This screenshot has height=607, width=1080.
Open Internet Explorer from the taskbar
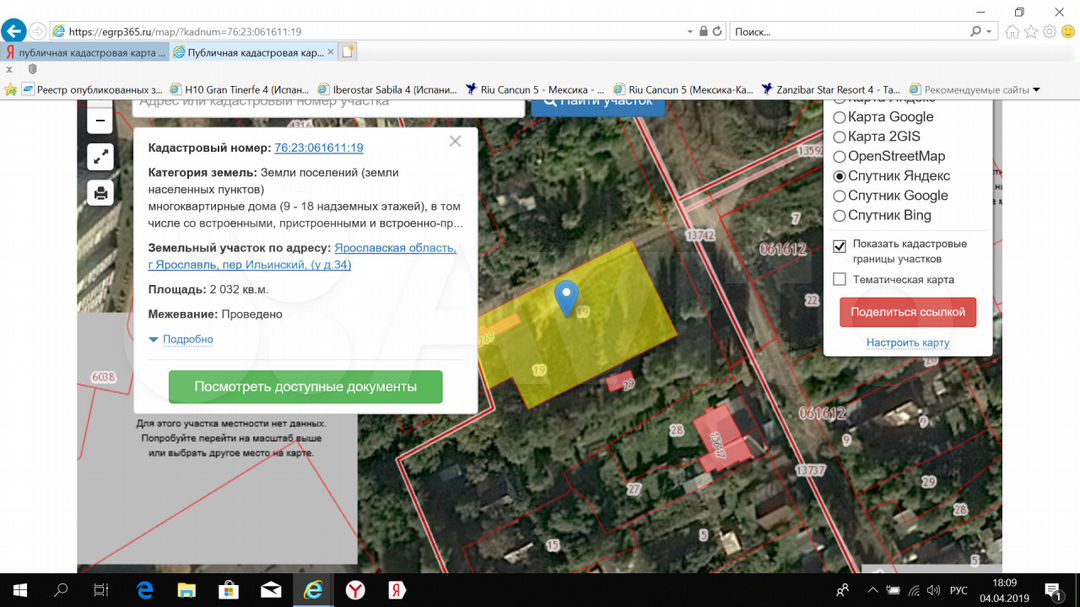(x=313, y=589)
